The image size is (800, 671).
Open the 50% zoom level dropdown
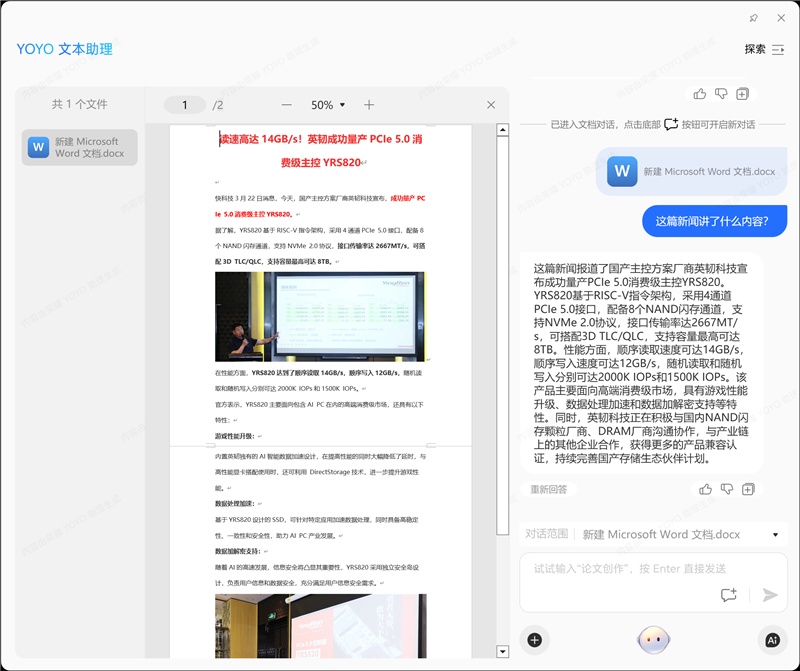pos(328,105)
